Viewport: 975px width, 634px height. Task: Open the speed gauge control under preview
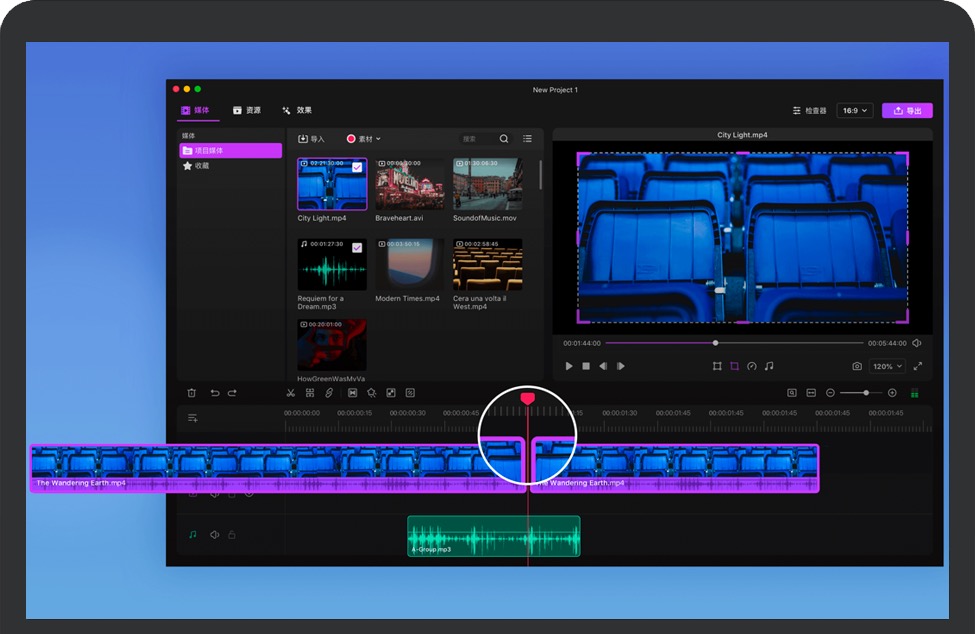tap(751, 367)
